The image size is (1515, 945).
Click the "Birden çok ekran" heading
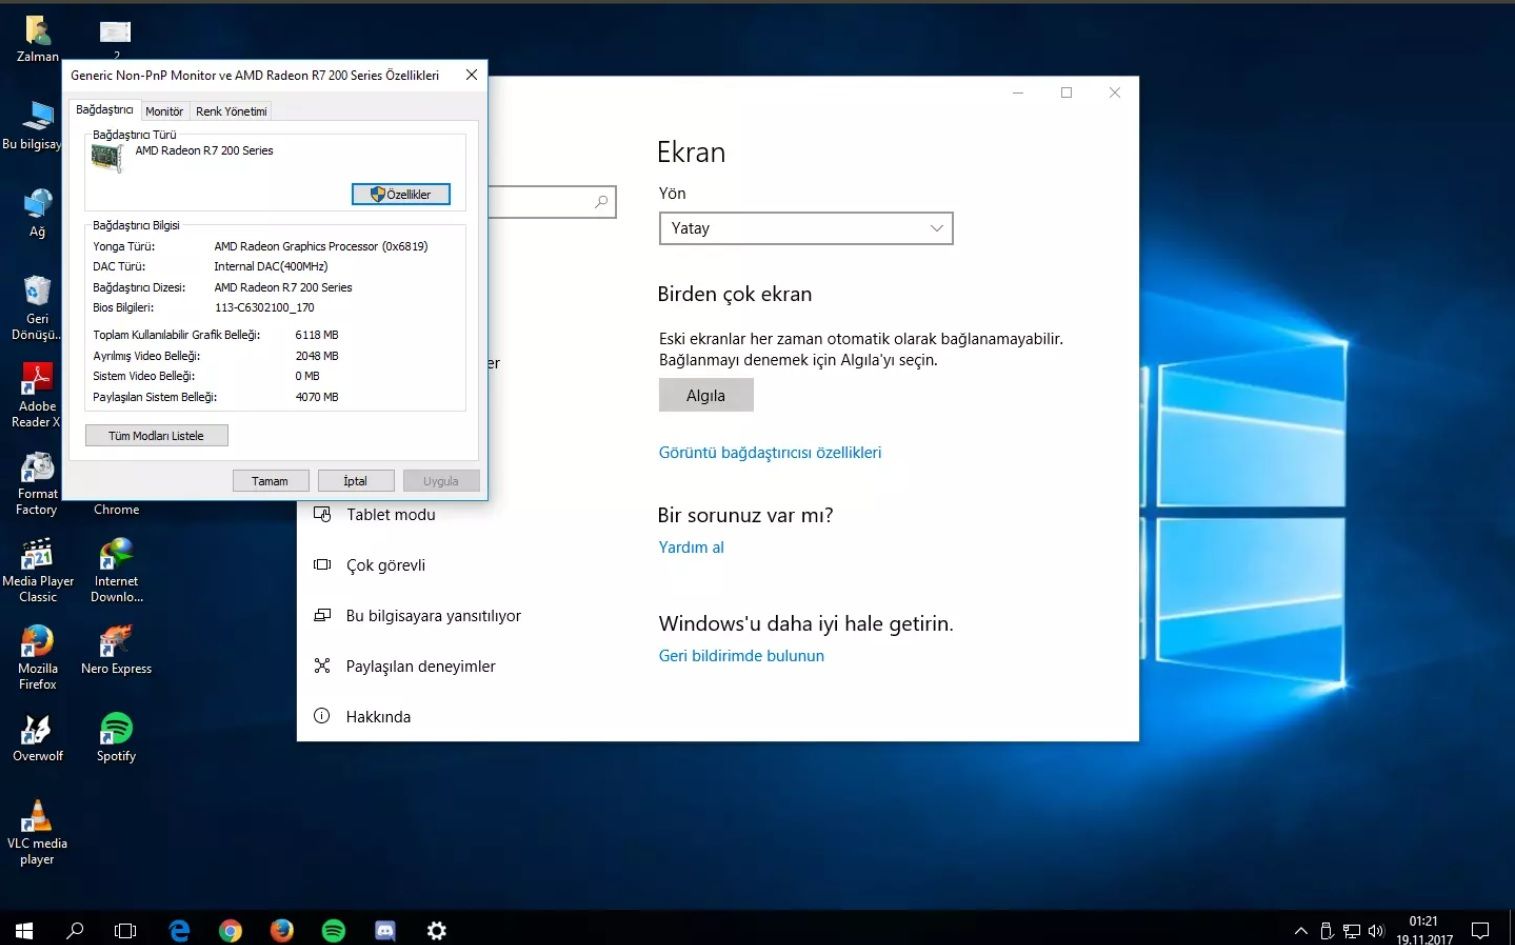pos(735,294)
